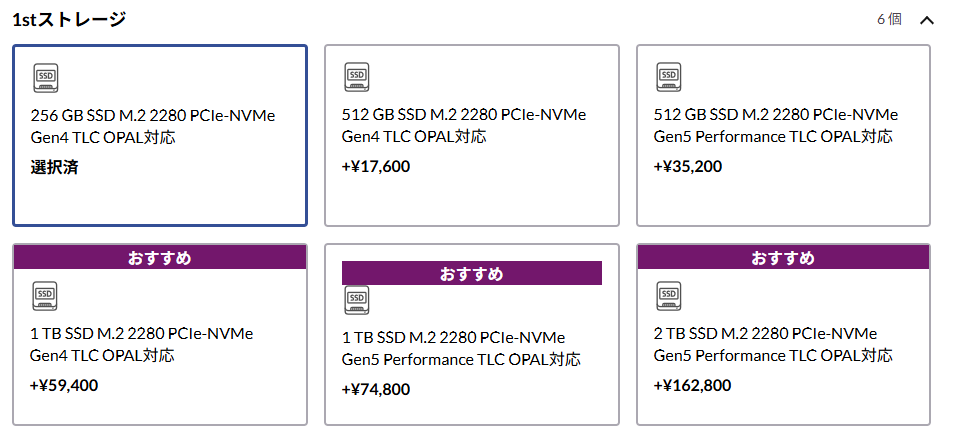The width and height of the screenshot is (960, 436).
Task: Click SSD icon on 256 GB Gen4 card
Action: [46, 77]
